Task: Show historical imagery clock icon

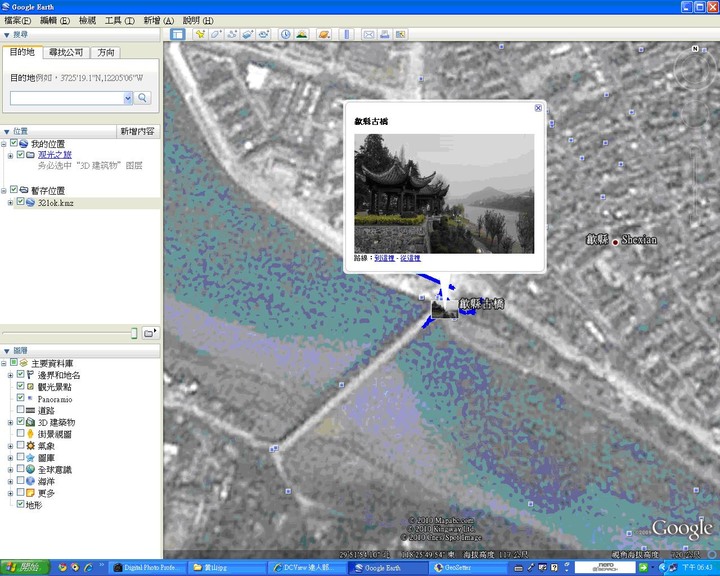Action: [x=286, y=34]
